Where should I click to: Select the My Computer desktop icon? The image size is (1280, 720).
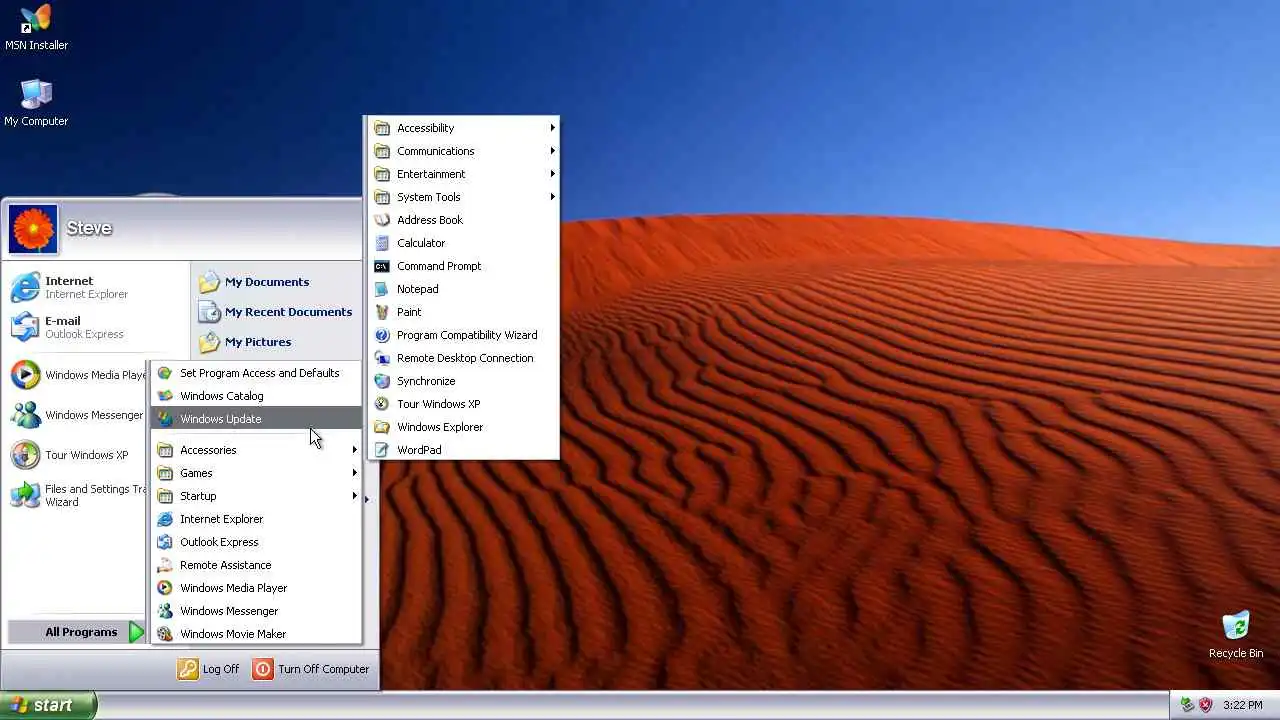pyautogui.click(x=36, y=103)
